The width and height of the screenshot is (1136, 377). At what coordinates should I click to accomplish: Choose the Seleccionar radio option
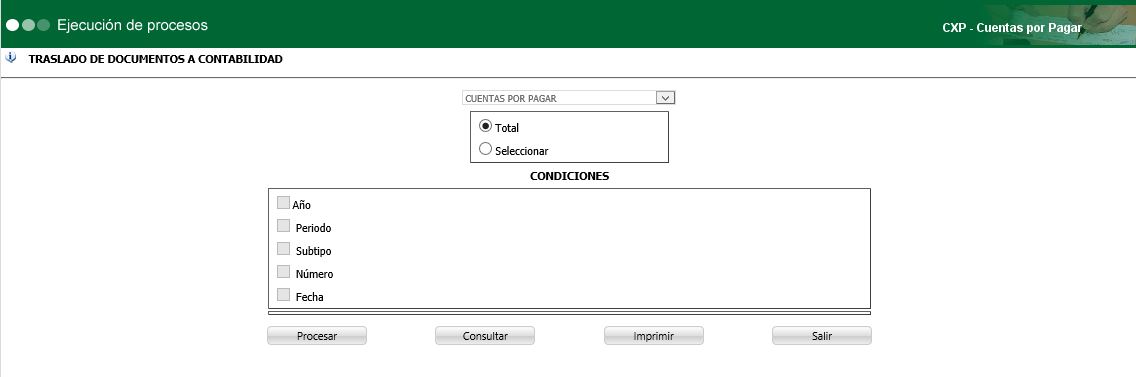pos(485,149)
